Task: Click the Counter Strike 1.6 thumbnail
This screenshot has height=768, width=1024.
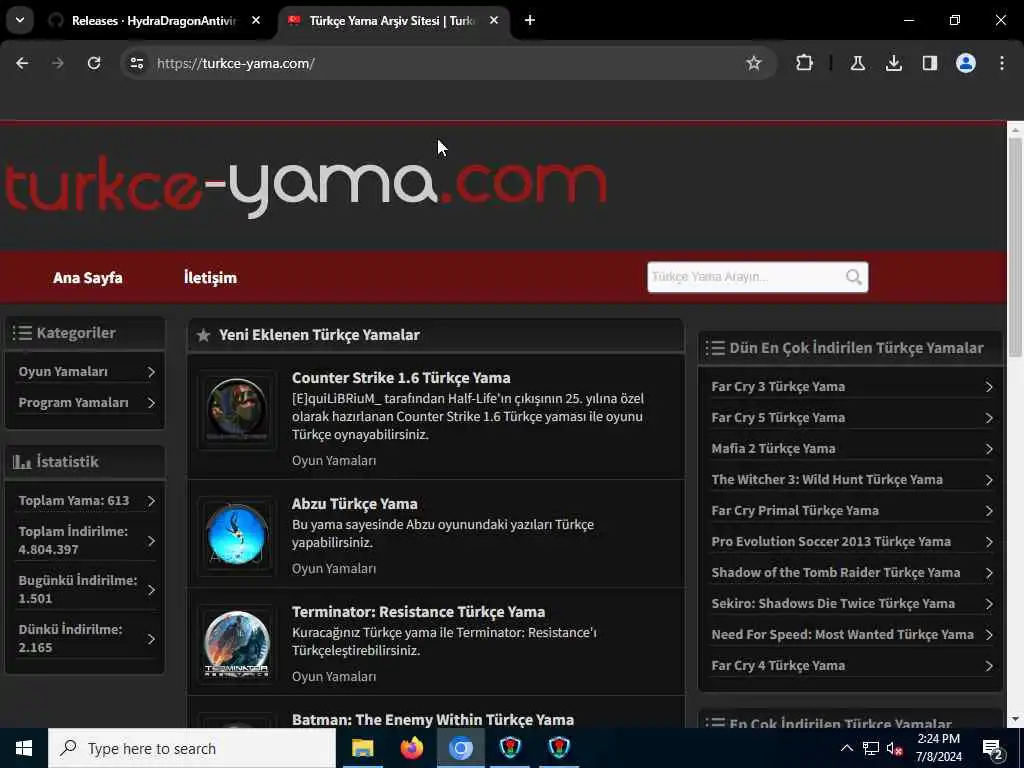Action: tap(236, 410)
